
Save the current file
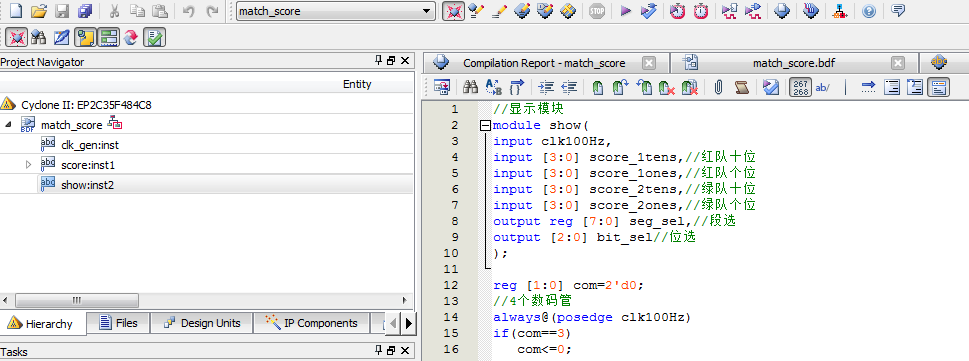[x=62, y=11]
